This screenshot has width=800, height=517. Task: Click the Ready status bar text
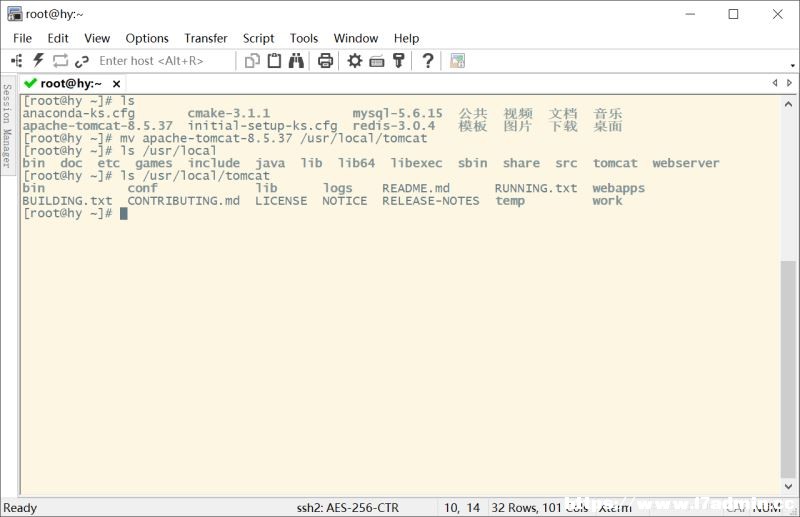tap(20, 508)
